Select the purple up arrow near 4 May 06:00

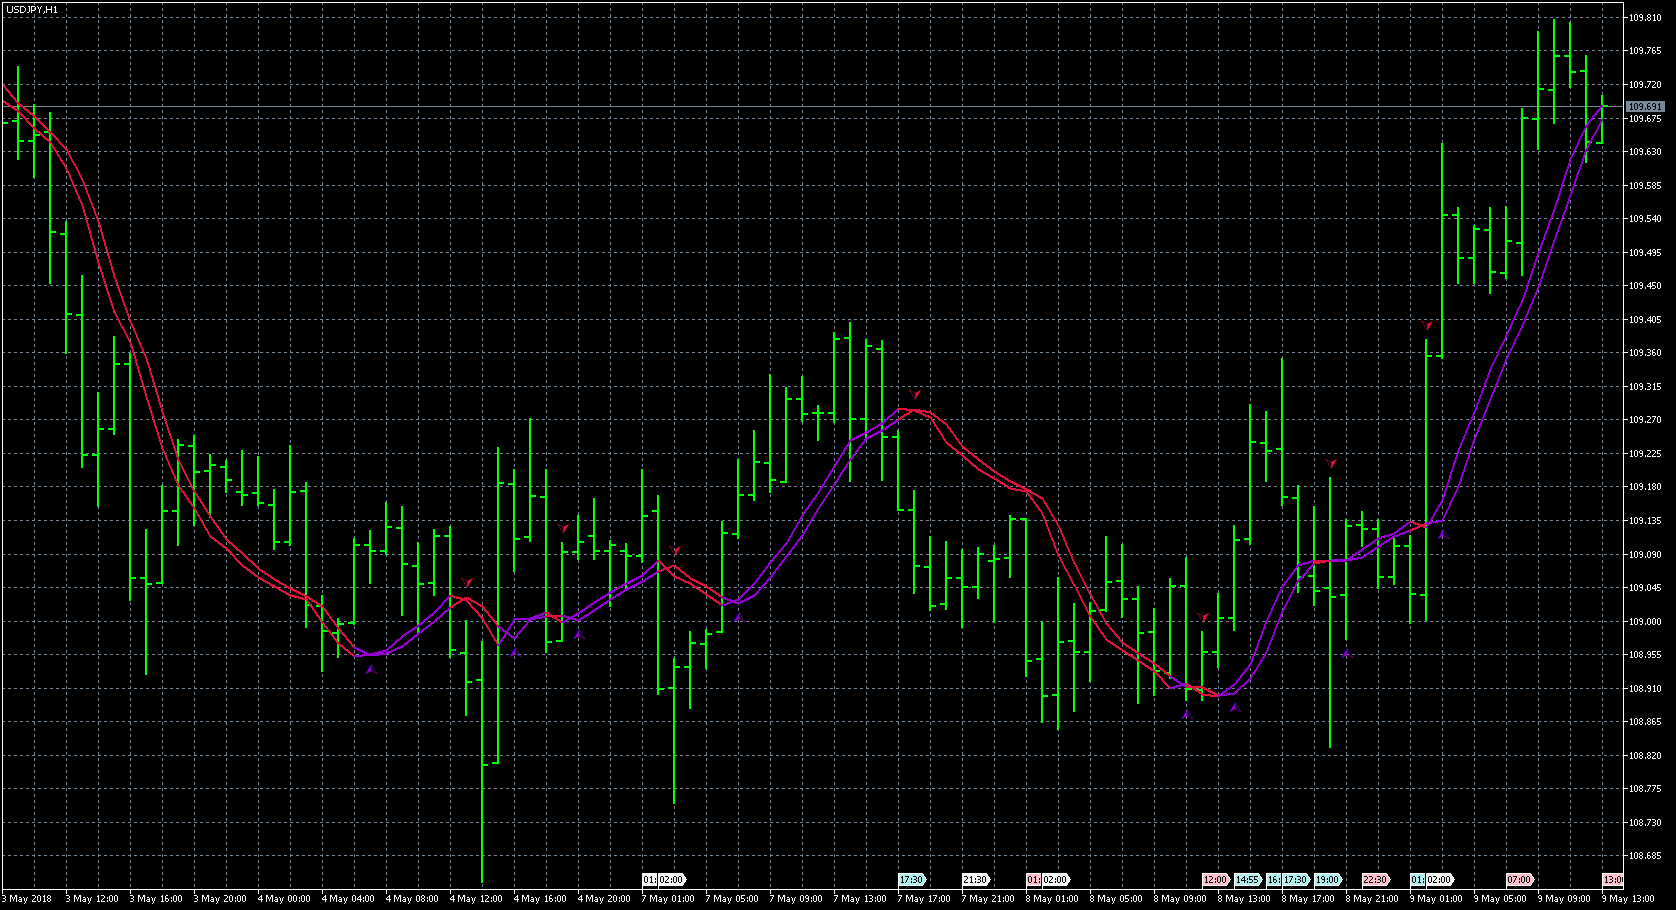point(370,669)
